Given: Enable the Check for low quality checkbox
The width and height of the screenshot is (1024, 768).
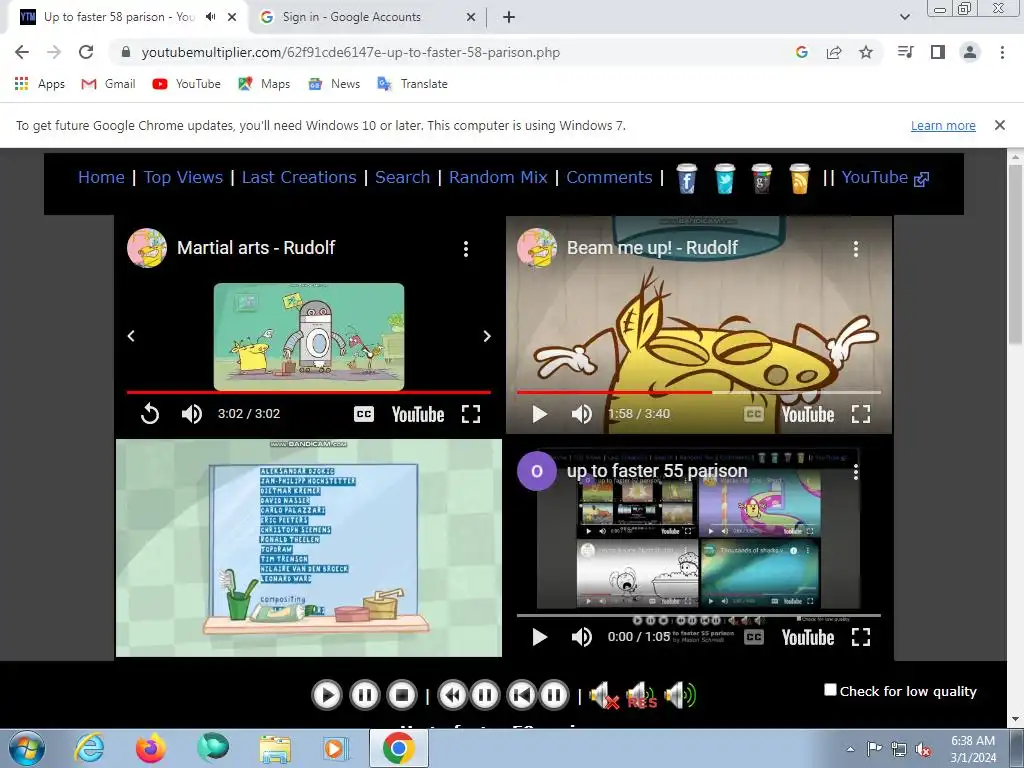Looking at the screenshot, I should click(830, 690).
